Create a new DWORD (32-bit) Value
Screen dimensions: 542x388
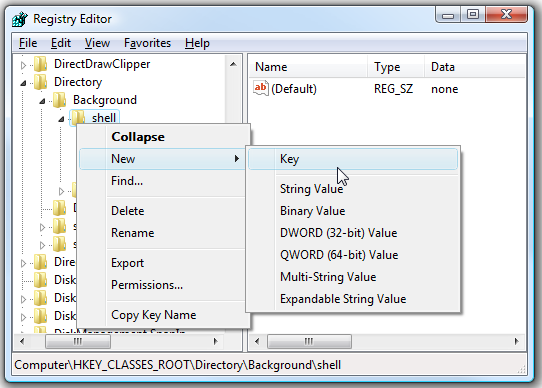pos(353,233)
